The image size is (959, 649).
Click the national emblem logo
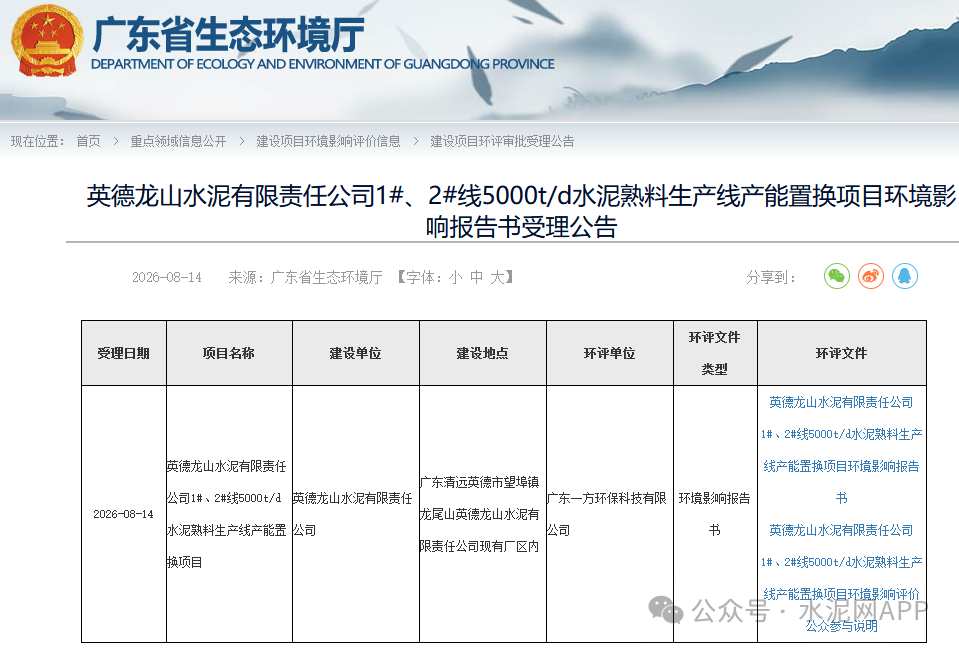point(47,40)
